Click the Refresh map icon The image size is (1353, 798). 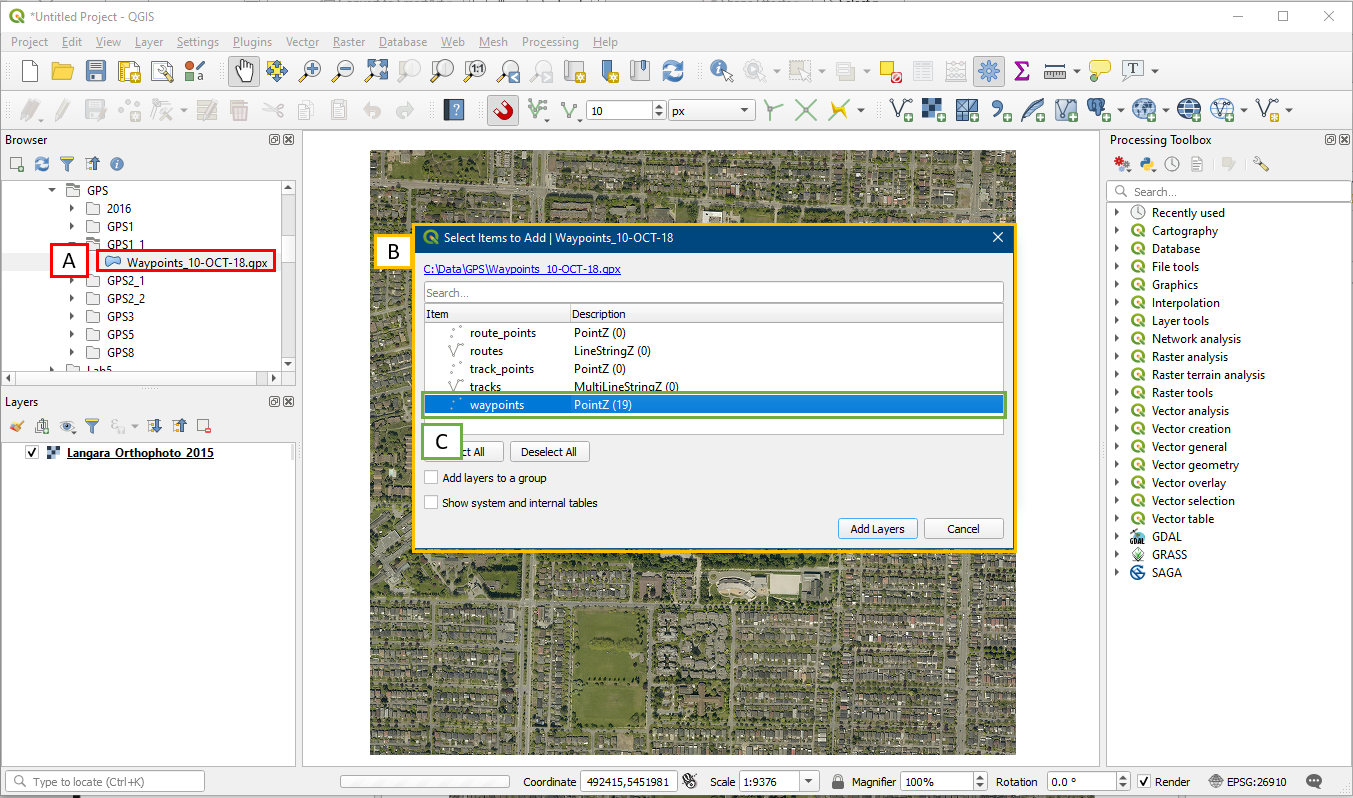coord(673,71)
